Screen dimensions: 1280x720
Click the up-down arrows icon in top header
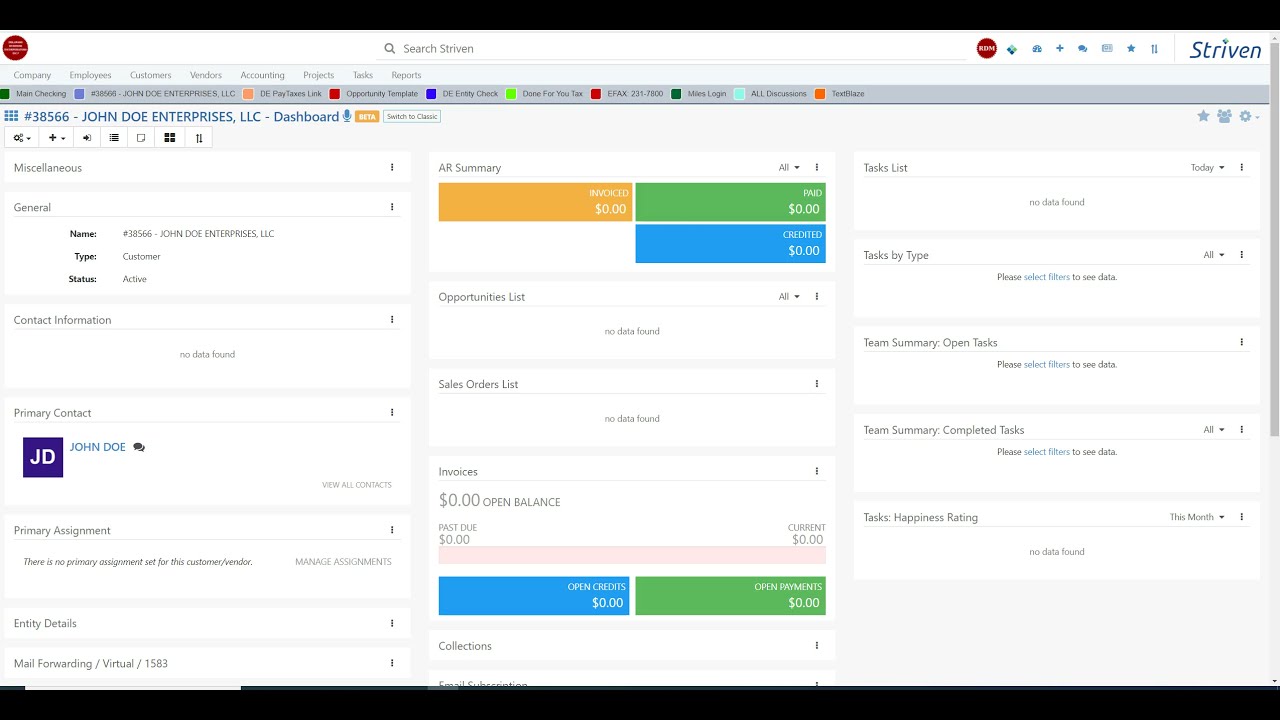[1155, 48]
